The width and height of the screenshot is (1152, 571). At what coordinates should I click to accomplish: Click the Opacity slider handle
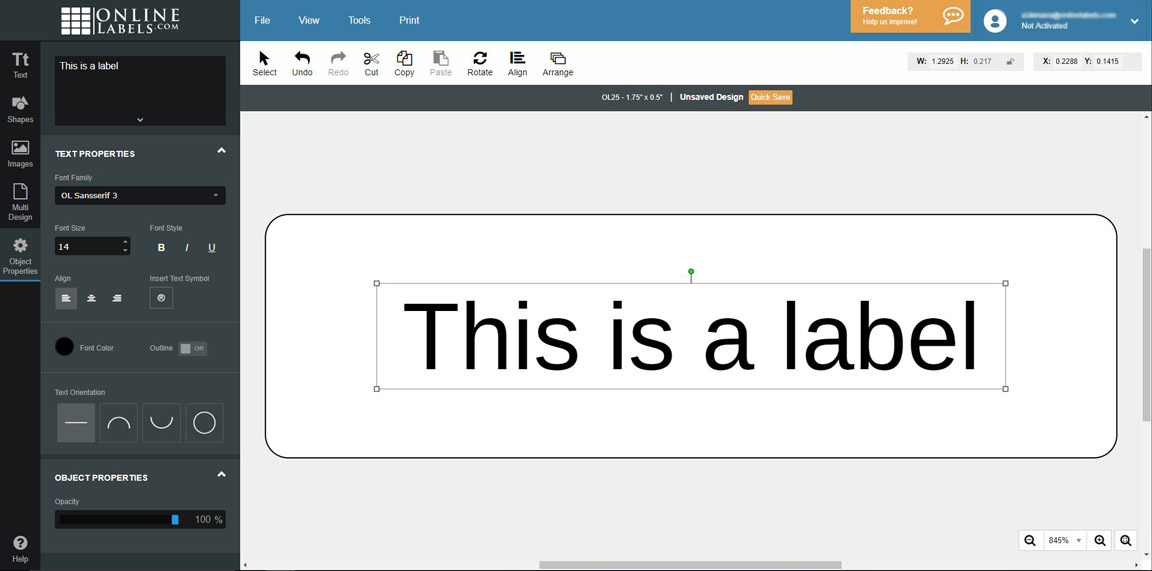point(175,520)
